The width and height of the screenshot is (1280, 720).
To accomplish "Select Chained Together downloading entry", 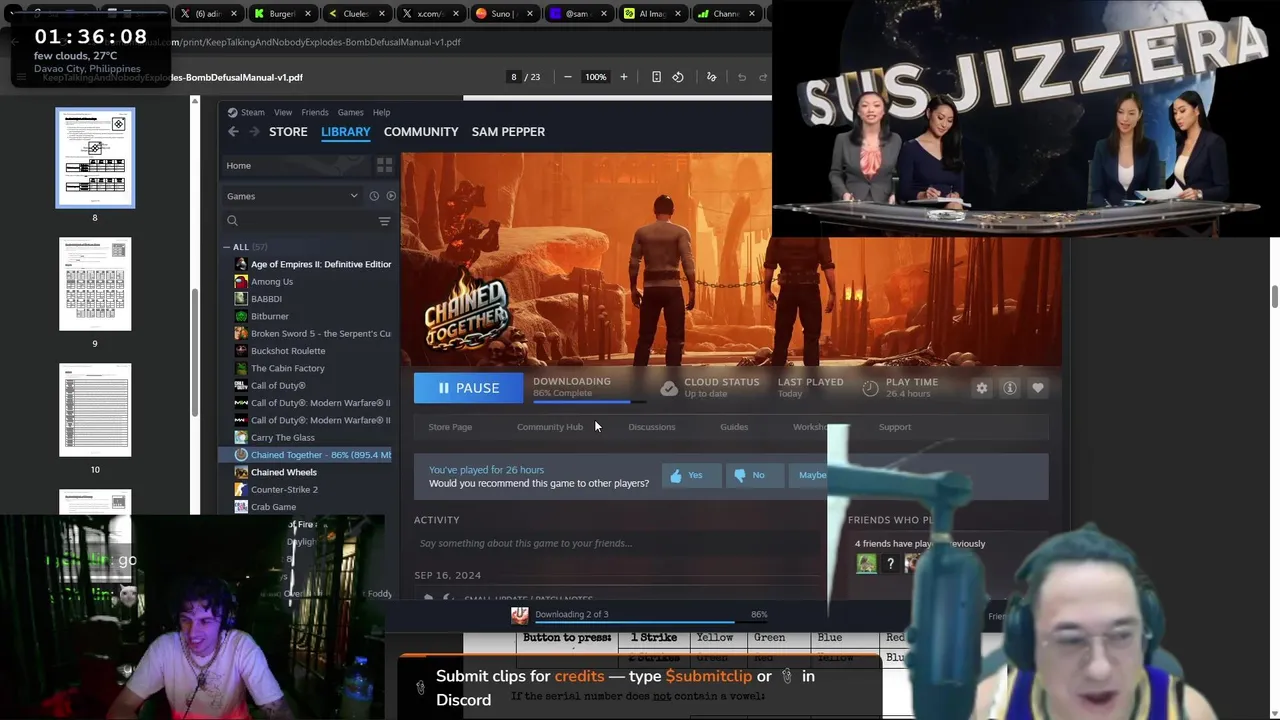I will 306,455.
